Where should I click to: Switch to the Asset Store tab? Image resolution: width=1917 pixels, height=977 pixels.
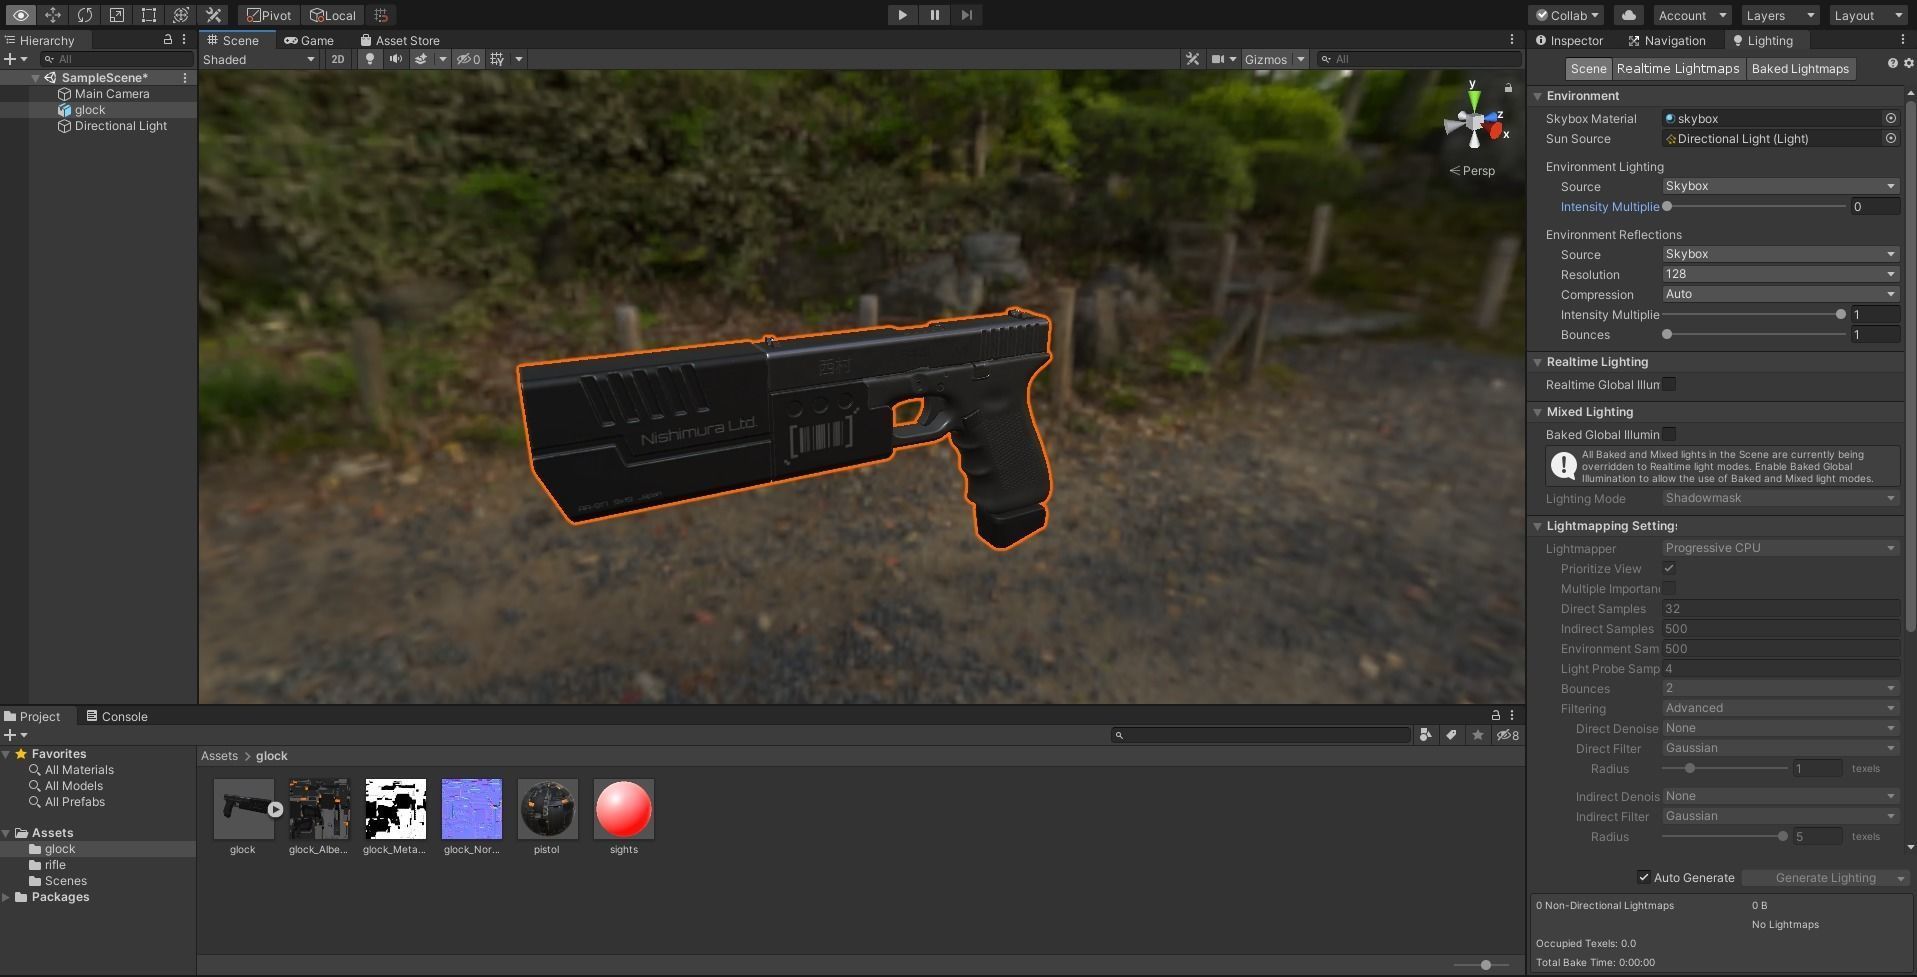[400, 40]
